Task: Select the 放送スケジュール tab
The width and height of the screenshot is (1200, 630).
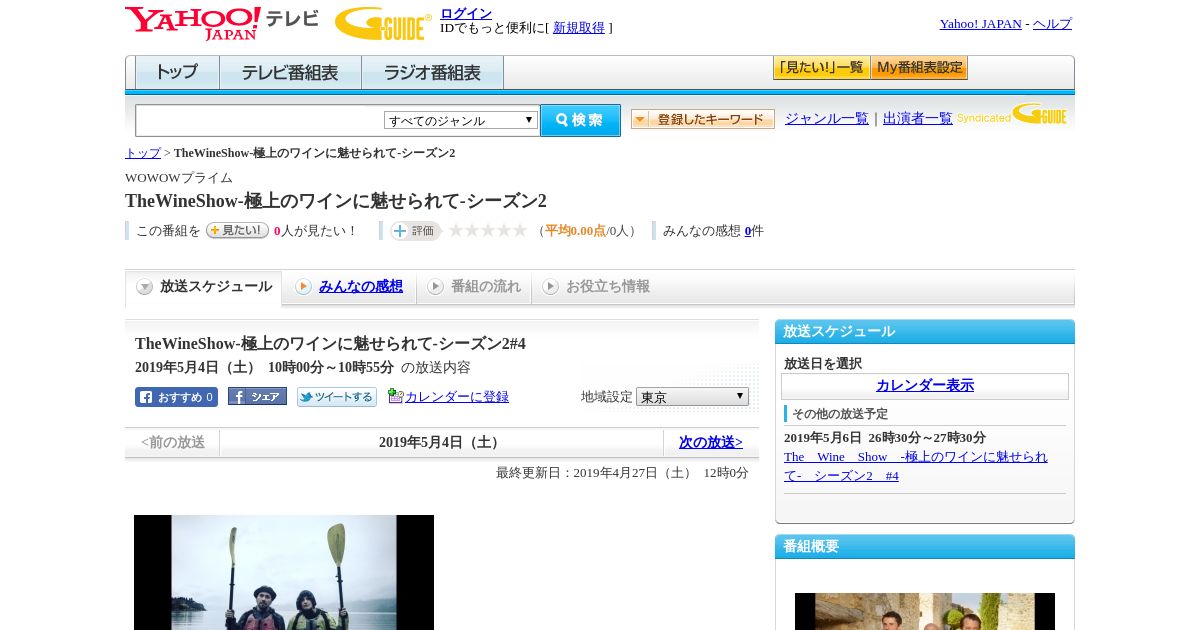Action: [x=203, y=287]
